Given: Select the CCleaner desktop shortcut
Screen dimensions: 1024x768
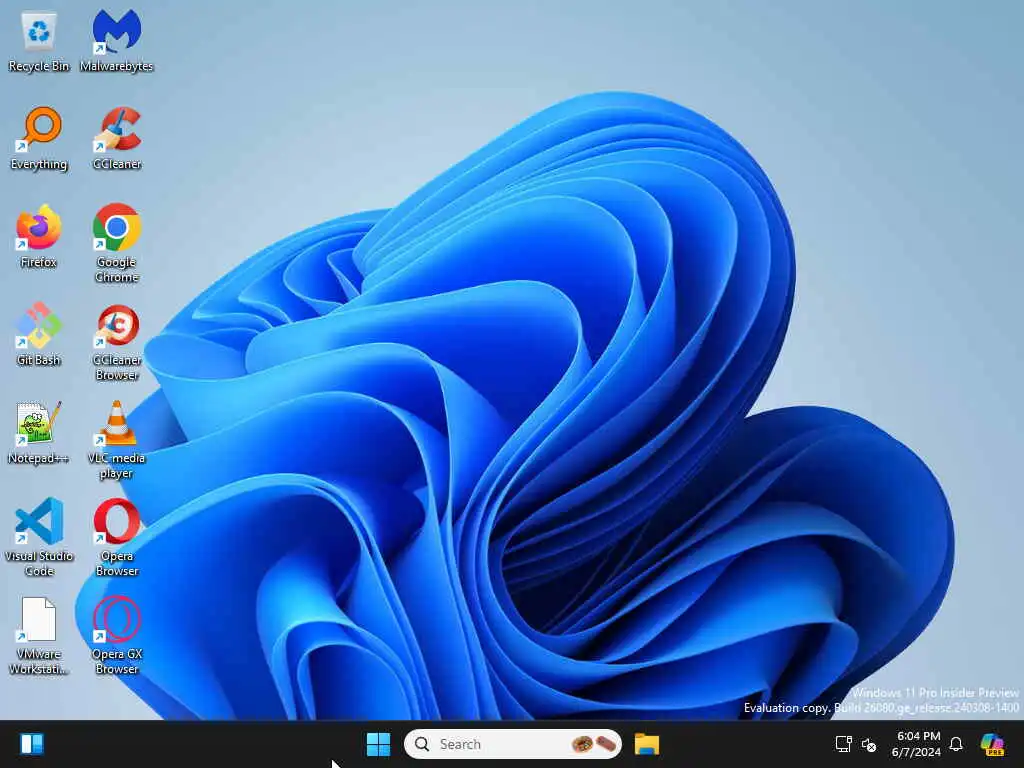Looking at the screenshot, I should pyautogui.click(x=117, y=138).
